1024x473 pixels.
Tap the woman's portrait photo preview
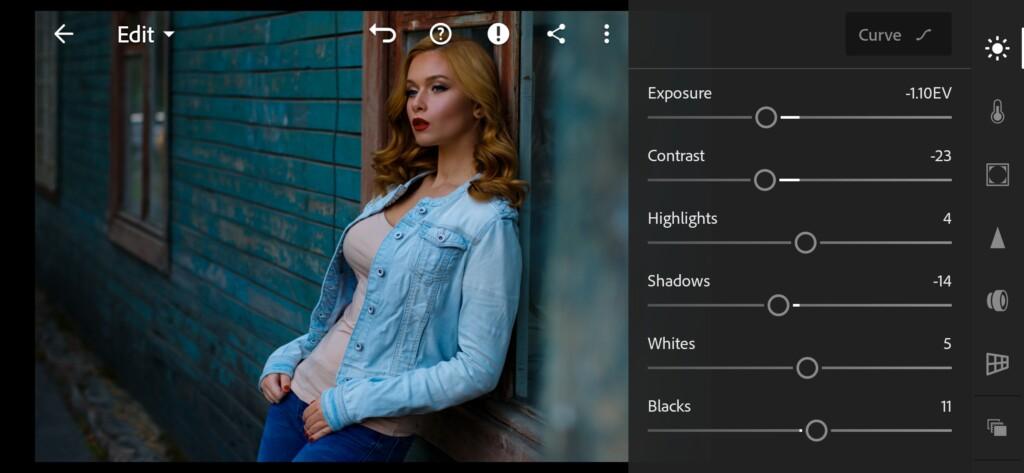(x=331, y=236)
